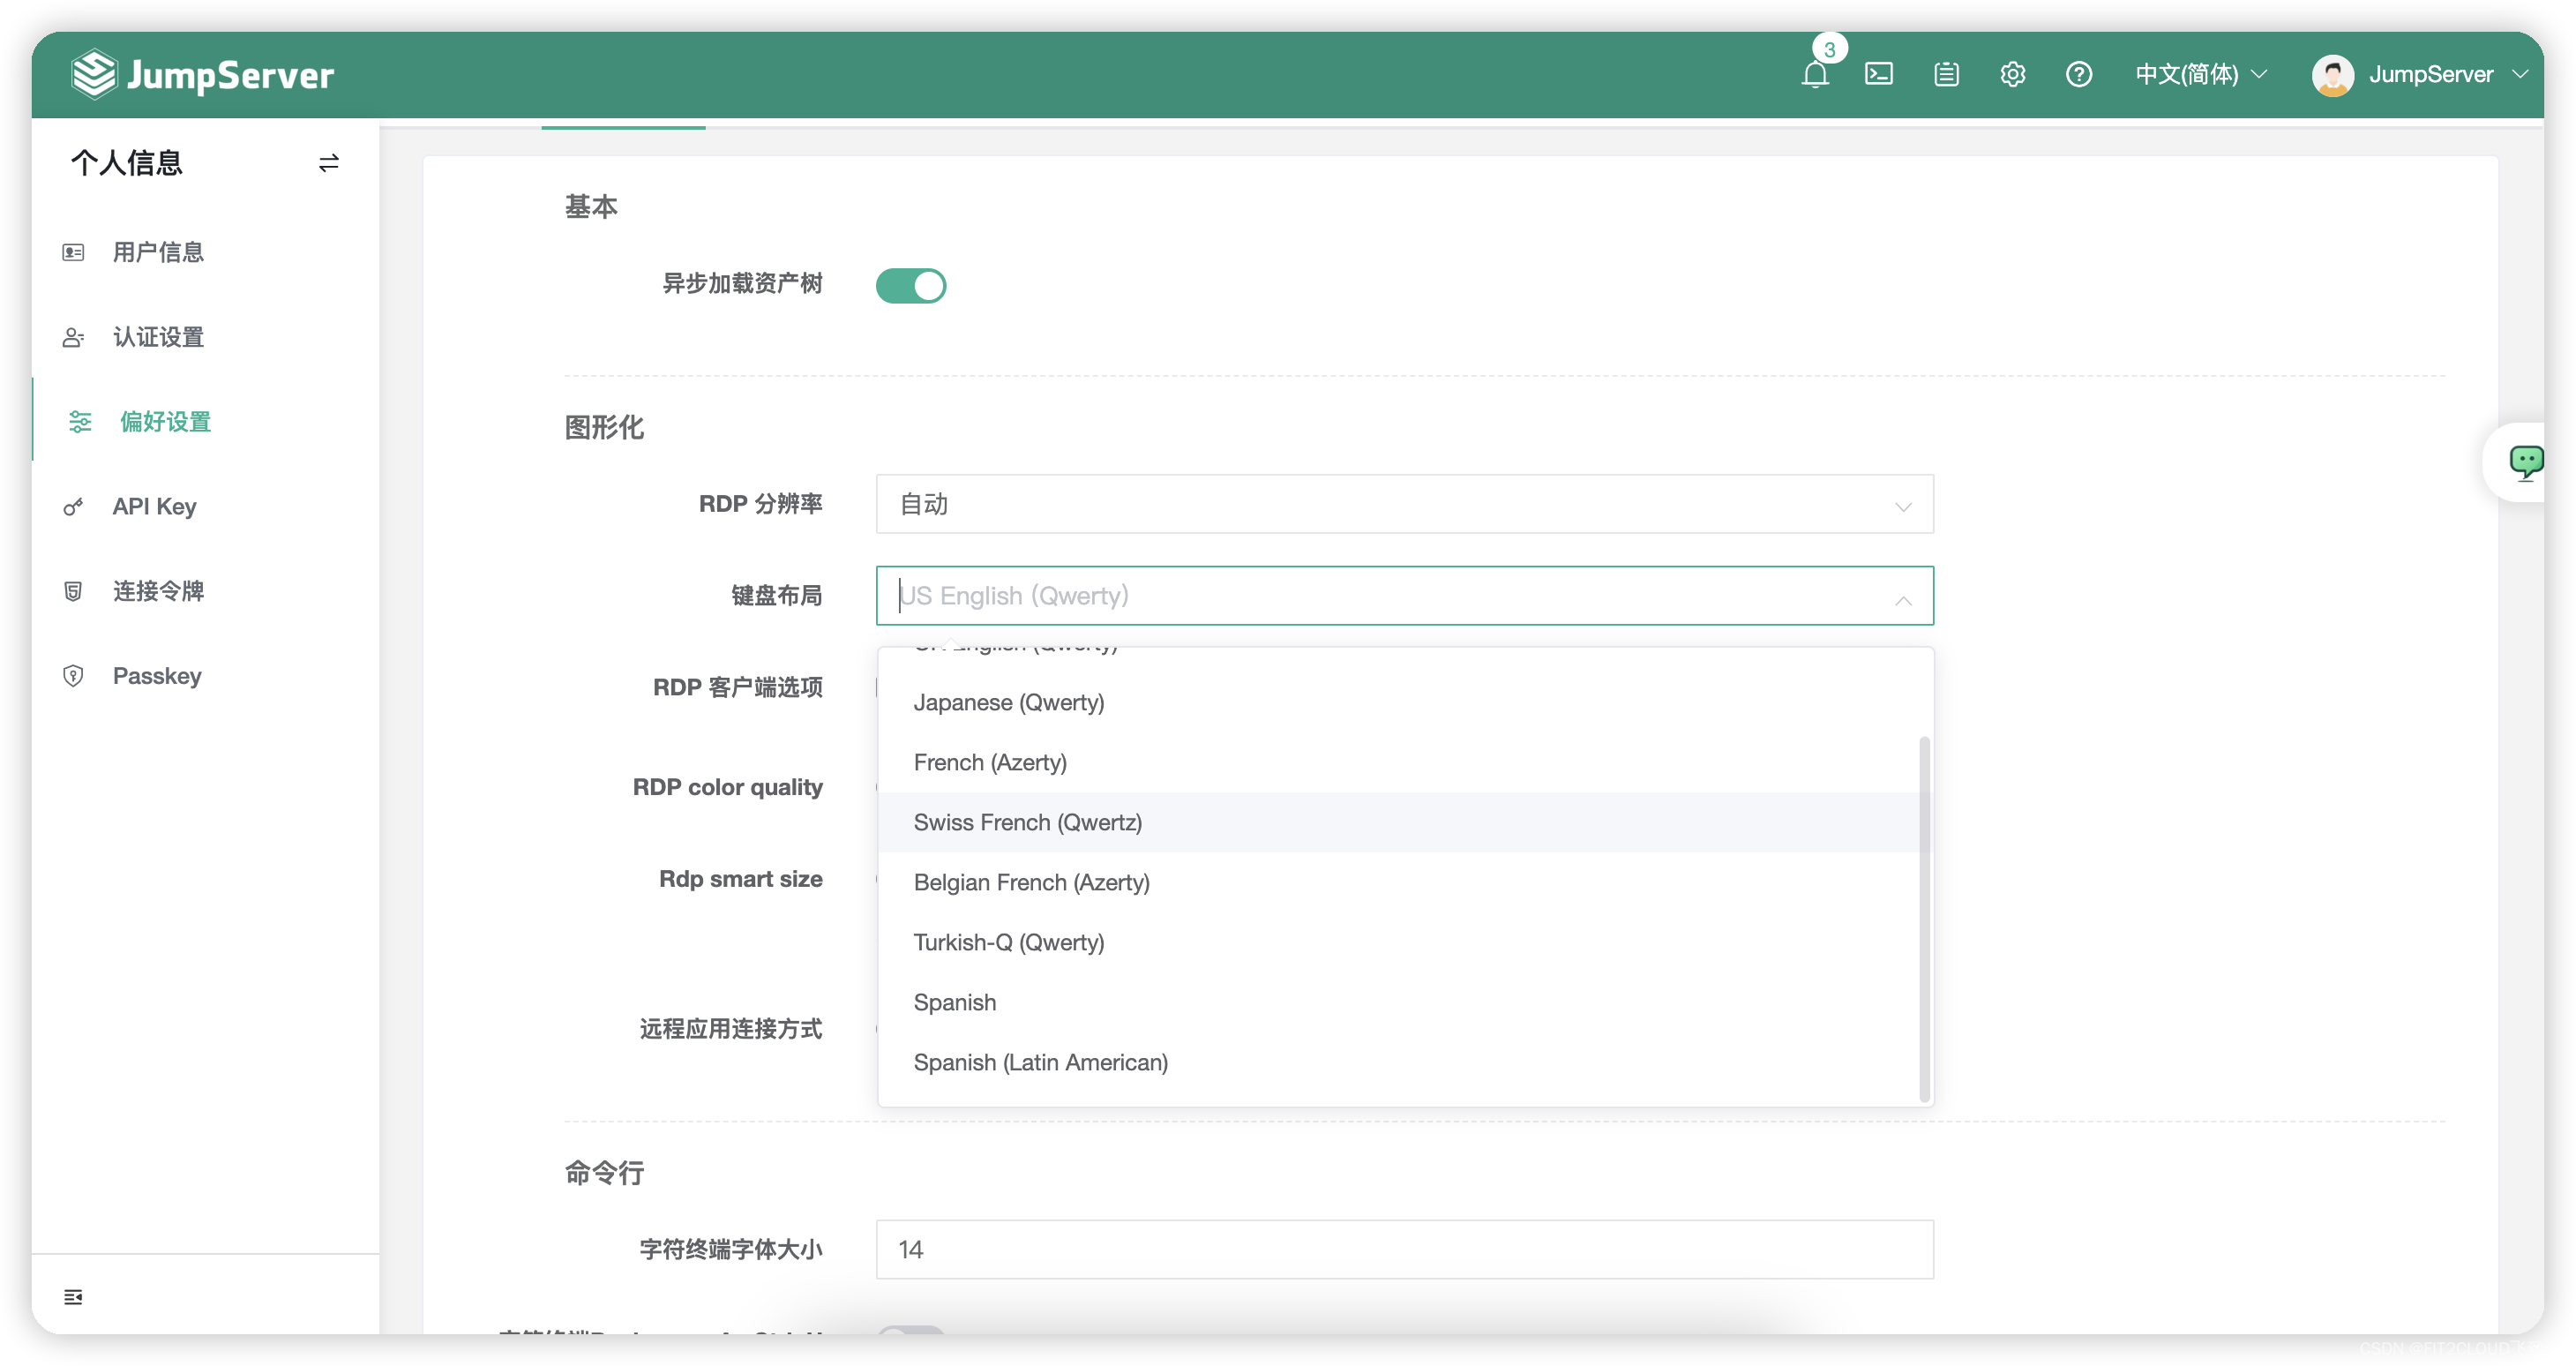Open the tickets clipboard icon
The height and width of the screenshot is (1366, 2576).
1946,74
